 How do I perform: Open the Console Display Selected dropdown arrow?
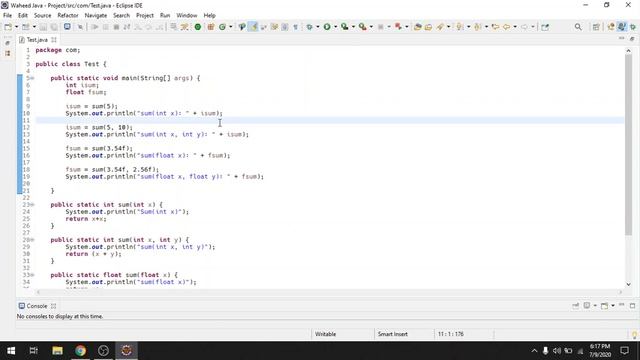595,306
